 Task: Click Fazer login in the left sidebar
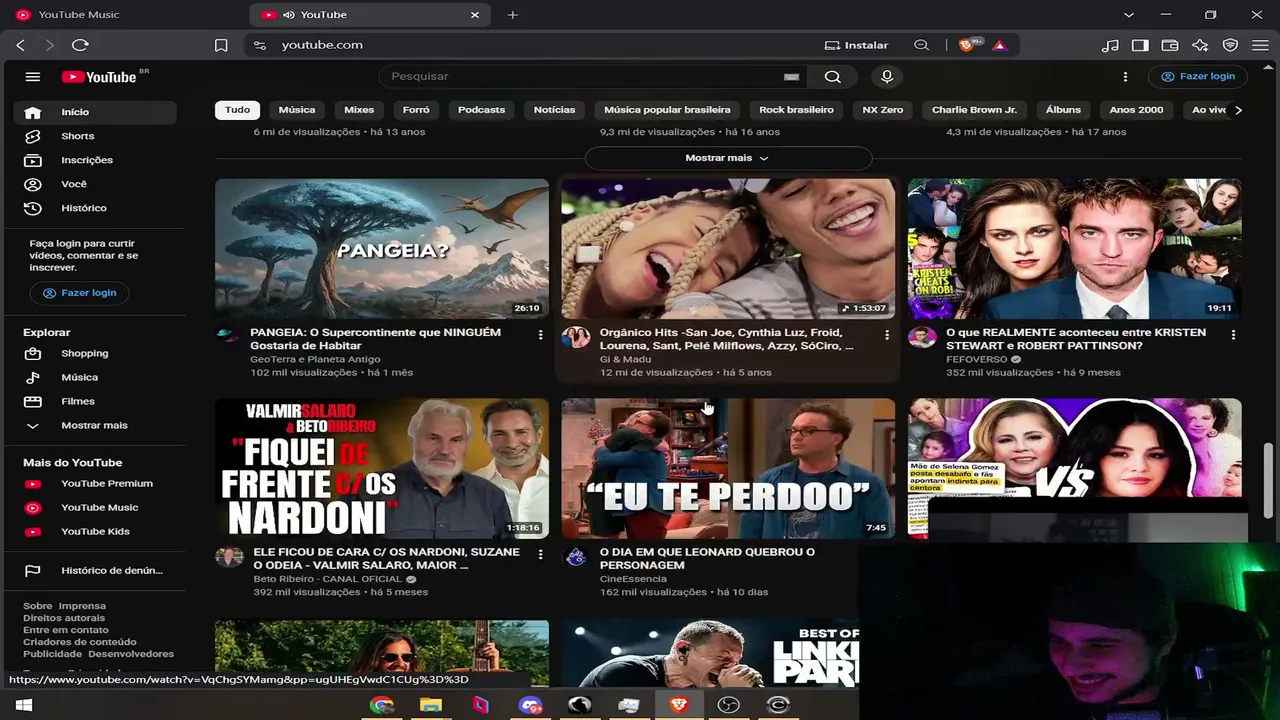(79, 293)
